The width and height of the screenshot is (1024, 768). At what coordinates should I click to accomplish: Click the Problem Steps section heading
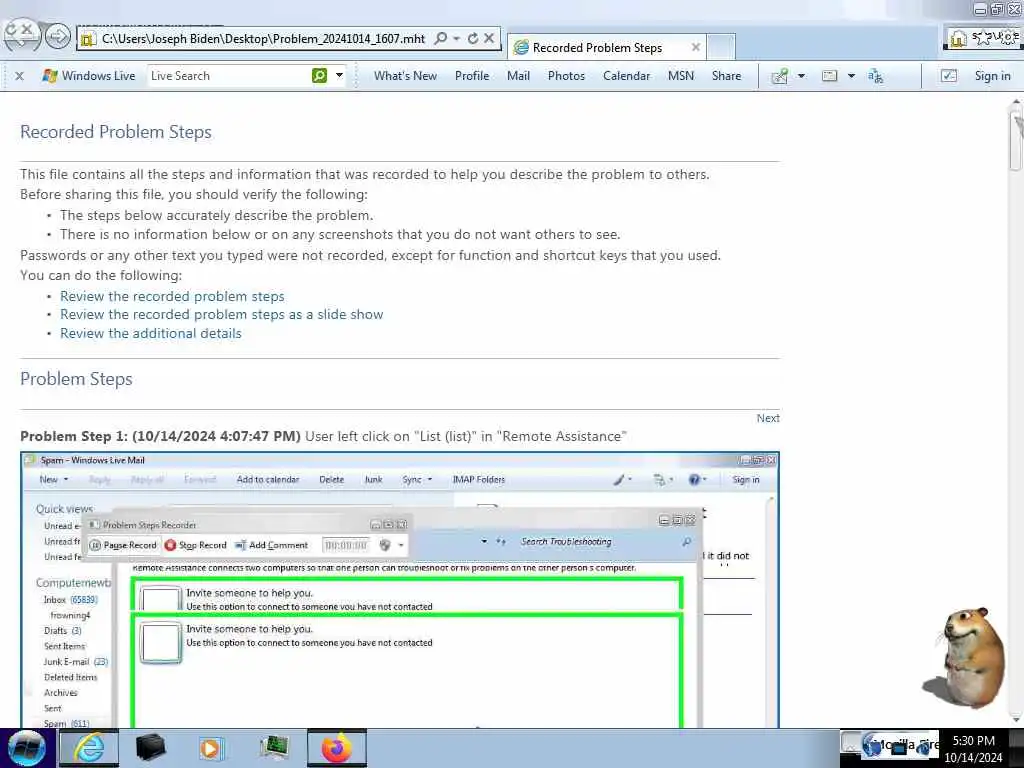click(x=76, y=379)
